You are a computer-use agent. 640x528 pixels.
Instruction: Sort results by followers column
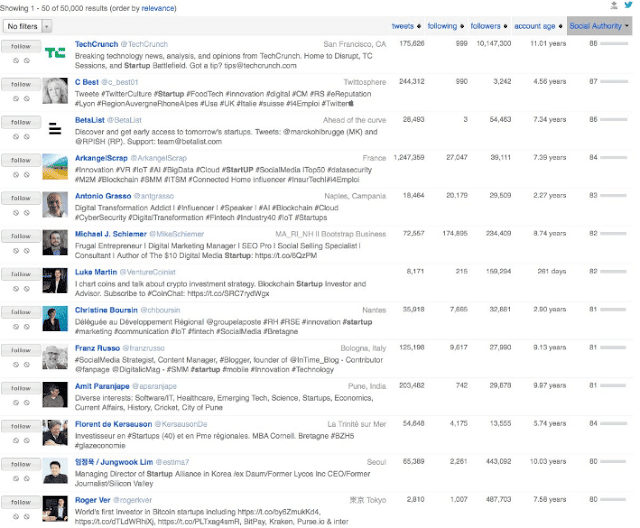click(489, 26)
